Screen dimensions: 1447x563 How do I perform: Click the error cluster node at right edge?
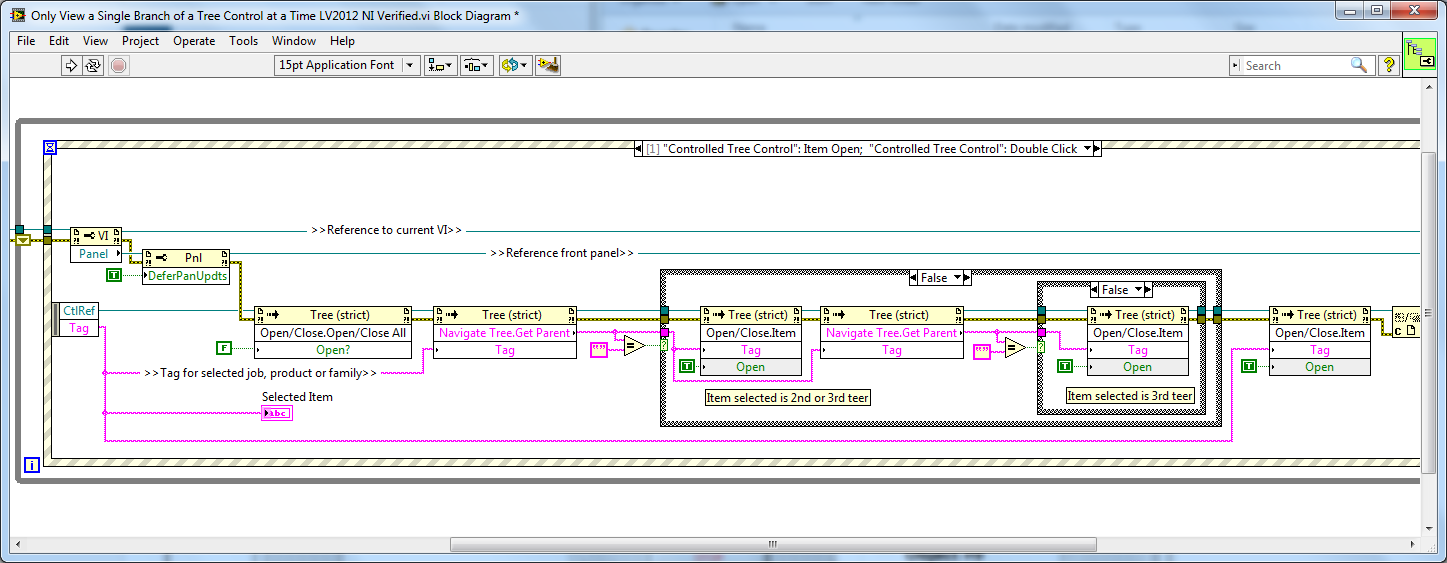(1405, 322)
